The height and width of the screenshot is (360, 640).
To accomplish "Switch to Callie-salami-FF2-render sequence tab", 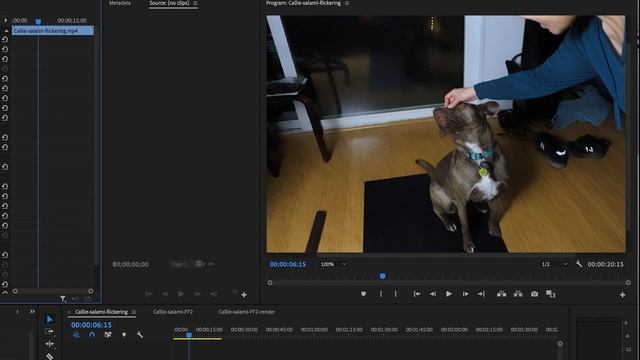I will [247, 312].
